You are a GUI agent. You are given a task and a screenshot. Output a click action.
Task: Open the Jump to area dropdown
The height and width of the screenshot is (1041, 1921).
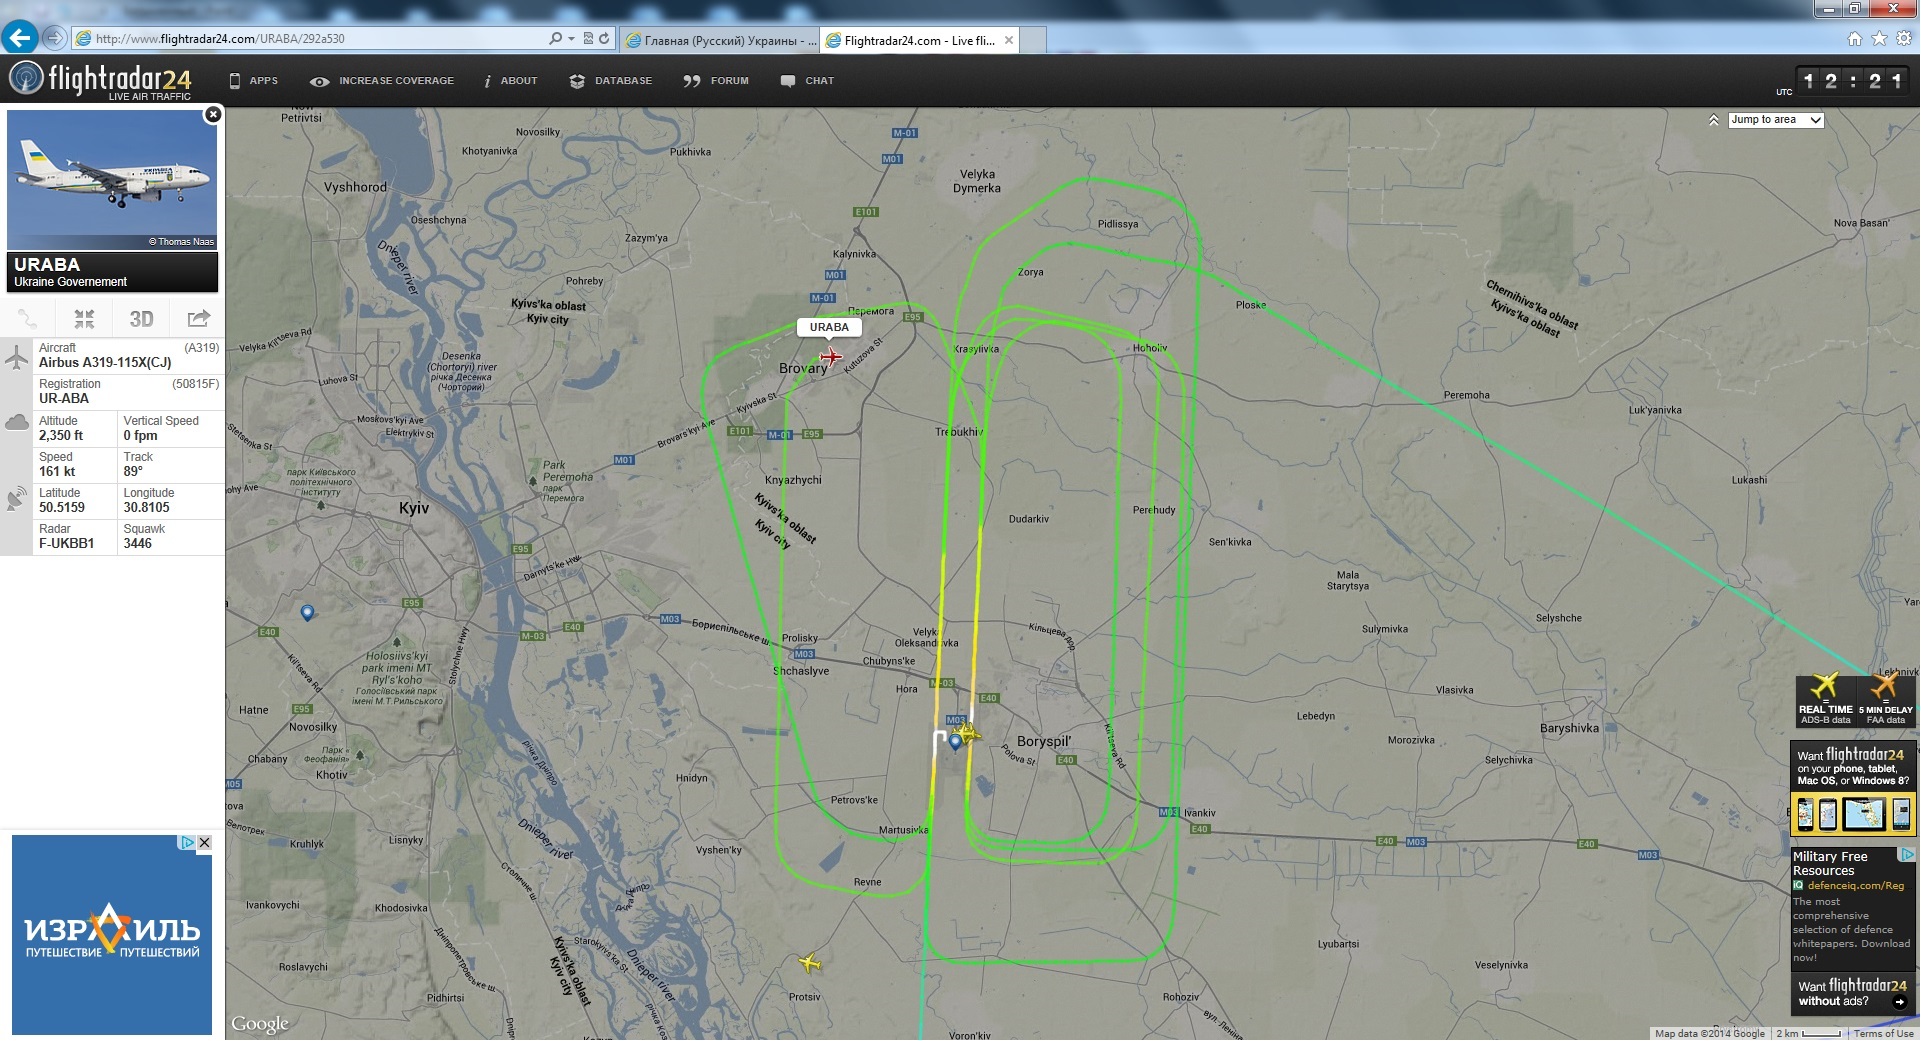point(1776,120)
